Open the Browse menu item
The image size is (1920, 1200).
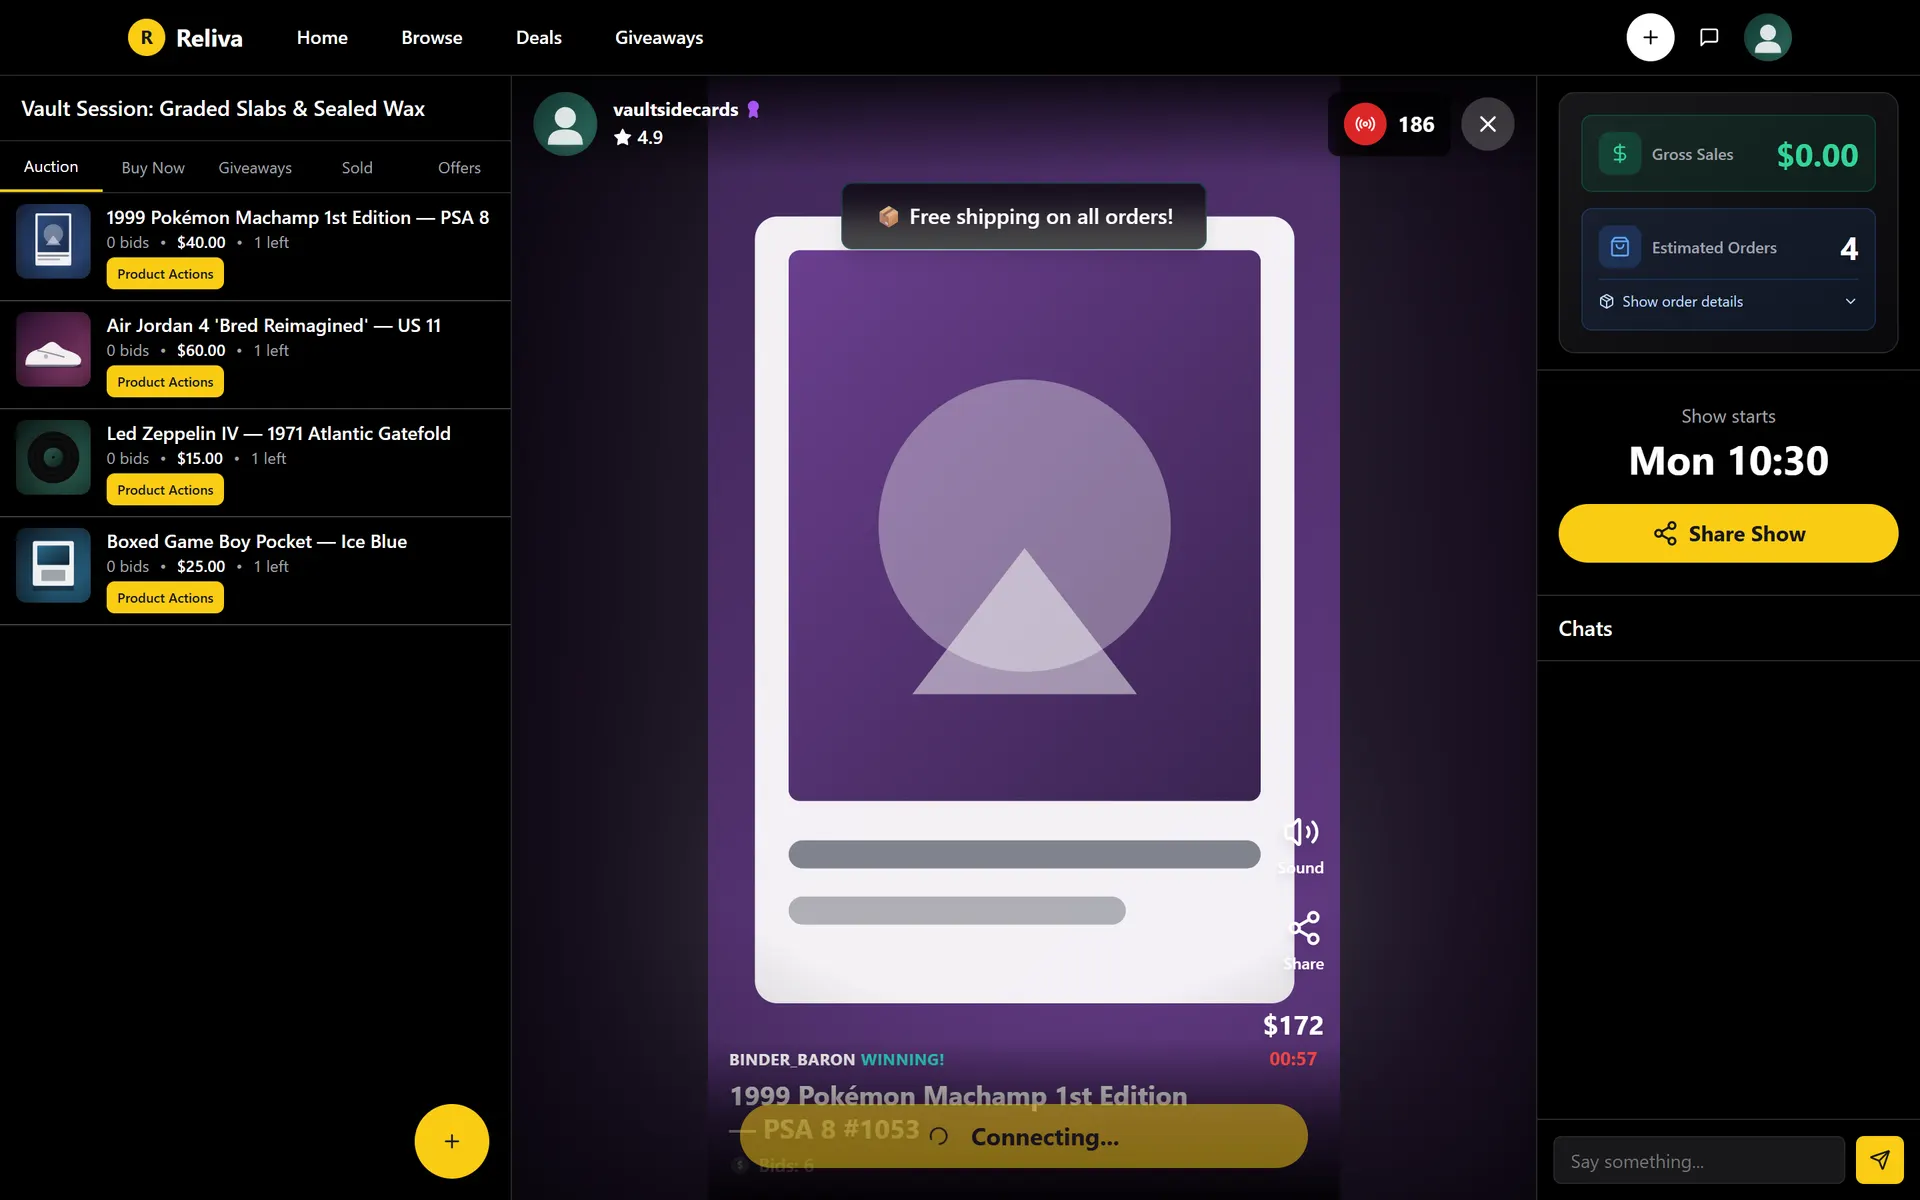pos(432,38)
